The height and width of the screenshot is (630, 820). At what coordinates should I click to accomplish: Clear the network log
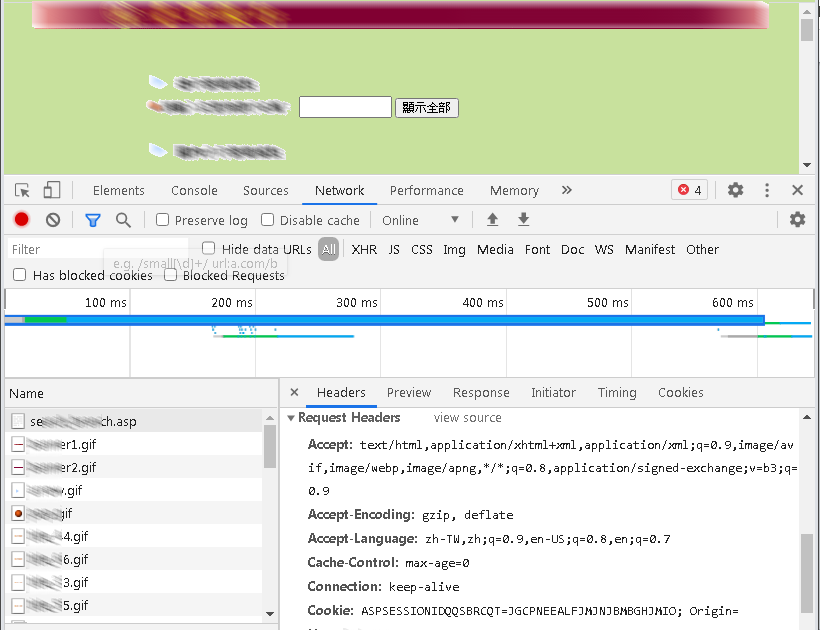click(52, 219)
